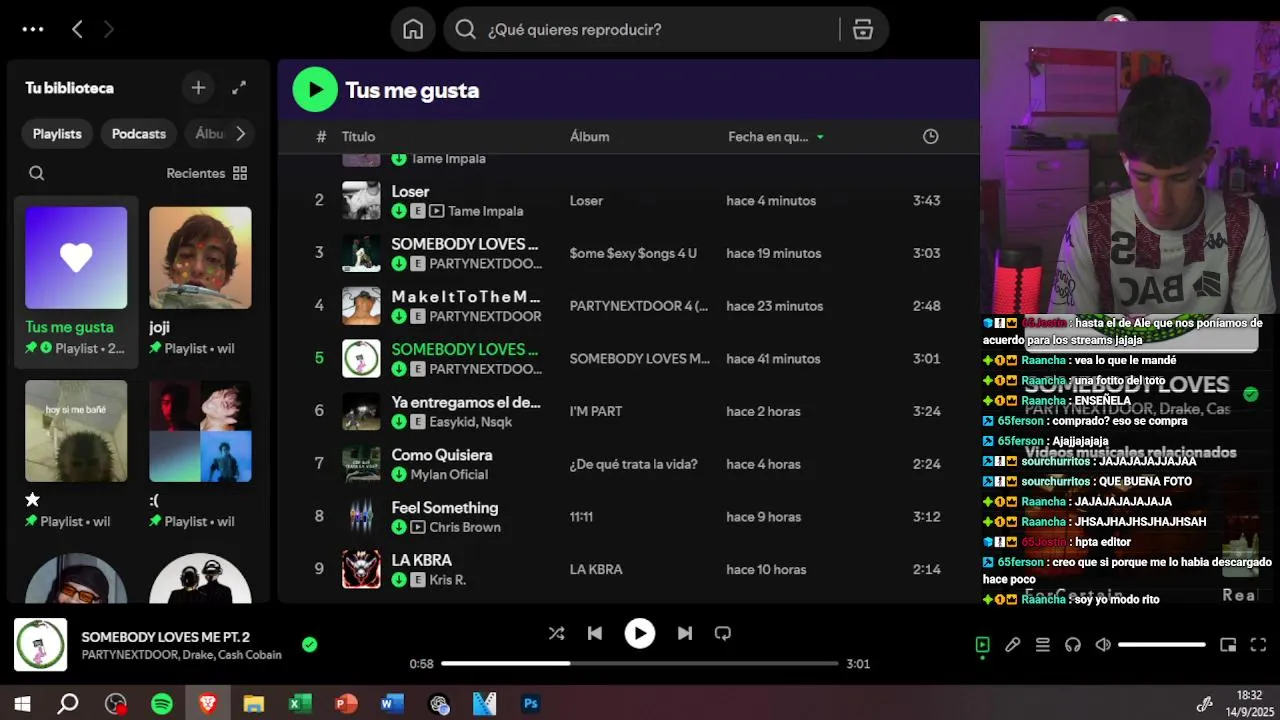Click the 3:12 duration of Feel Something

(x=927, y=517)
